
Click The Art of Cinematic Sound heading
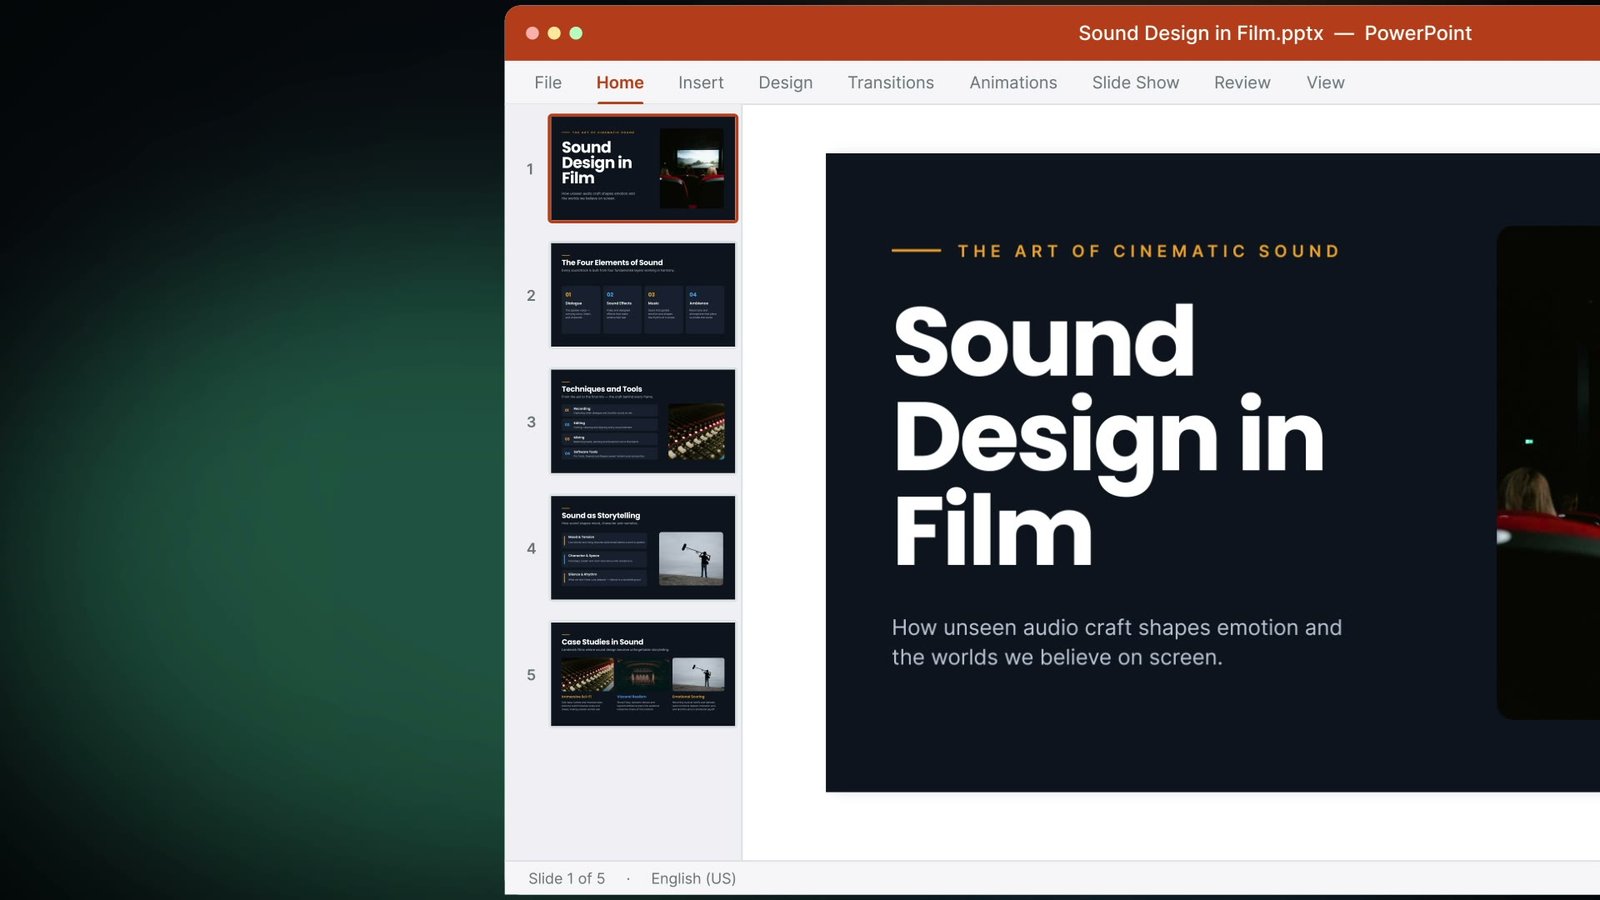1148,251
